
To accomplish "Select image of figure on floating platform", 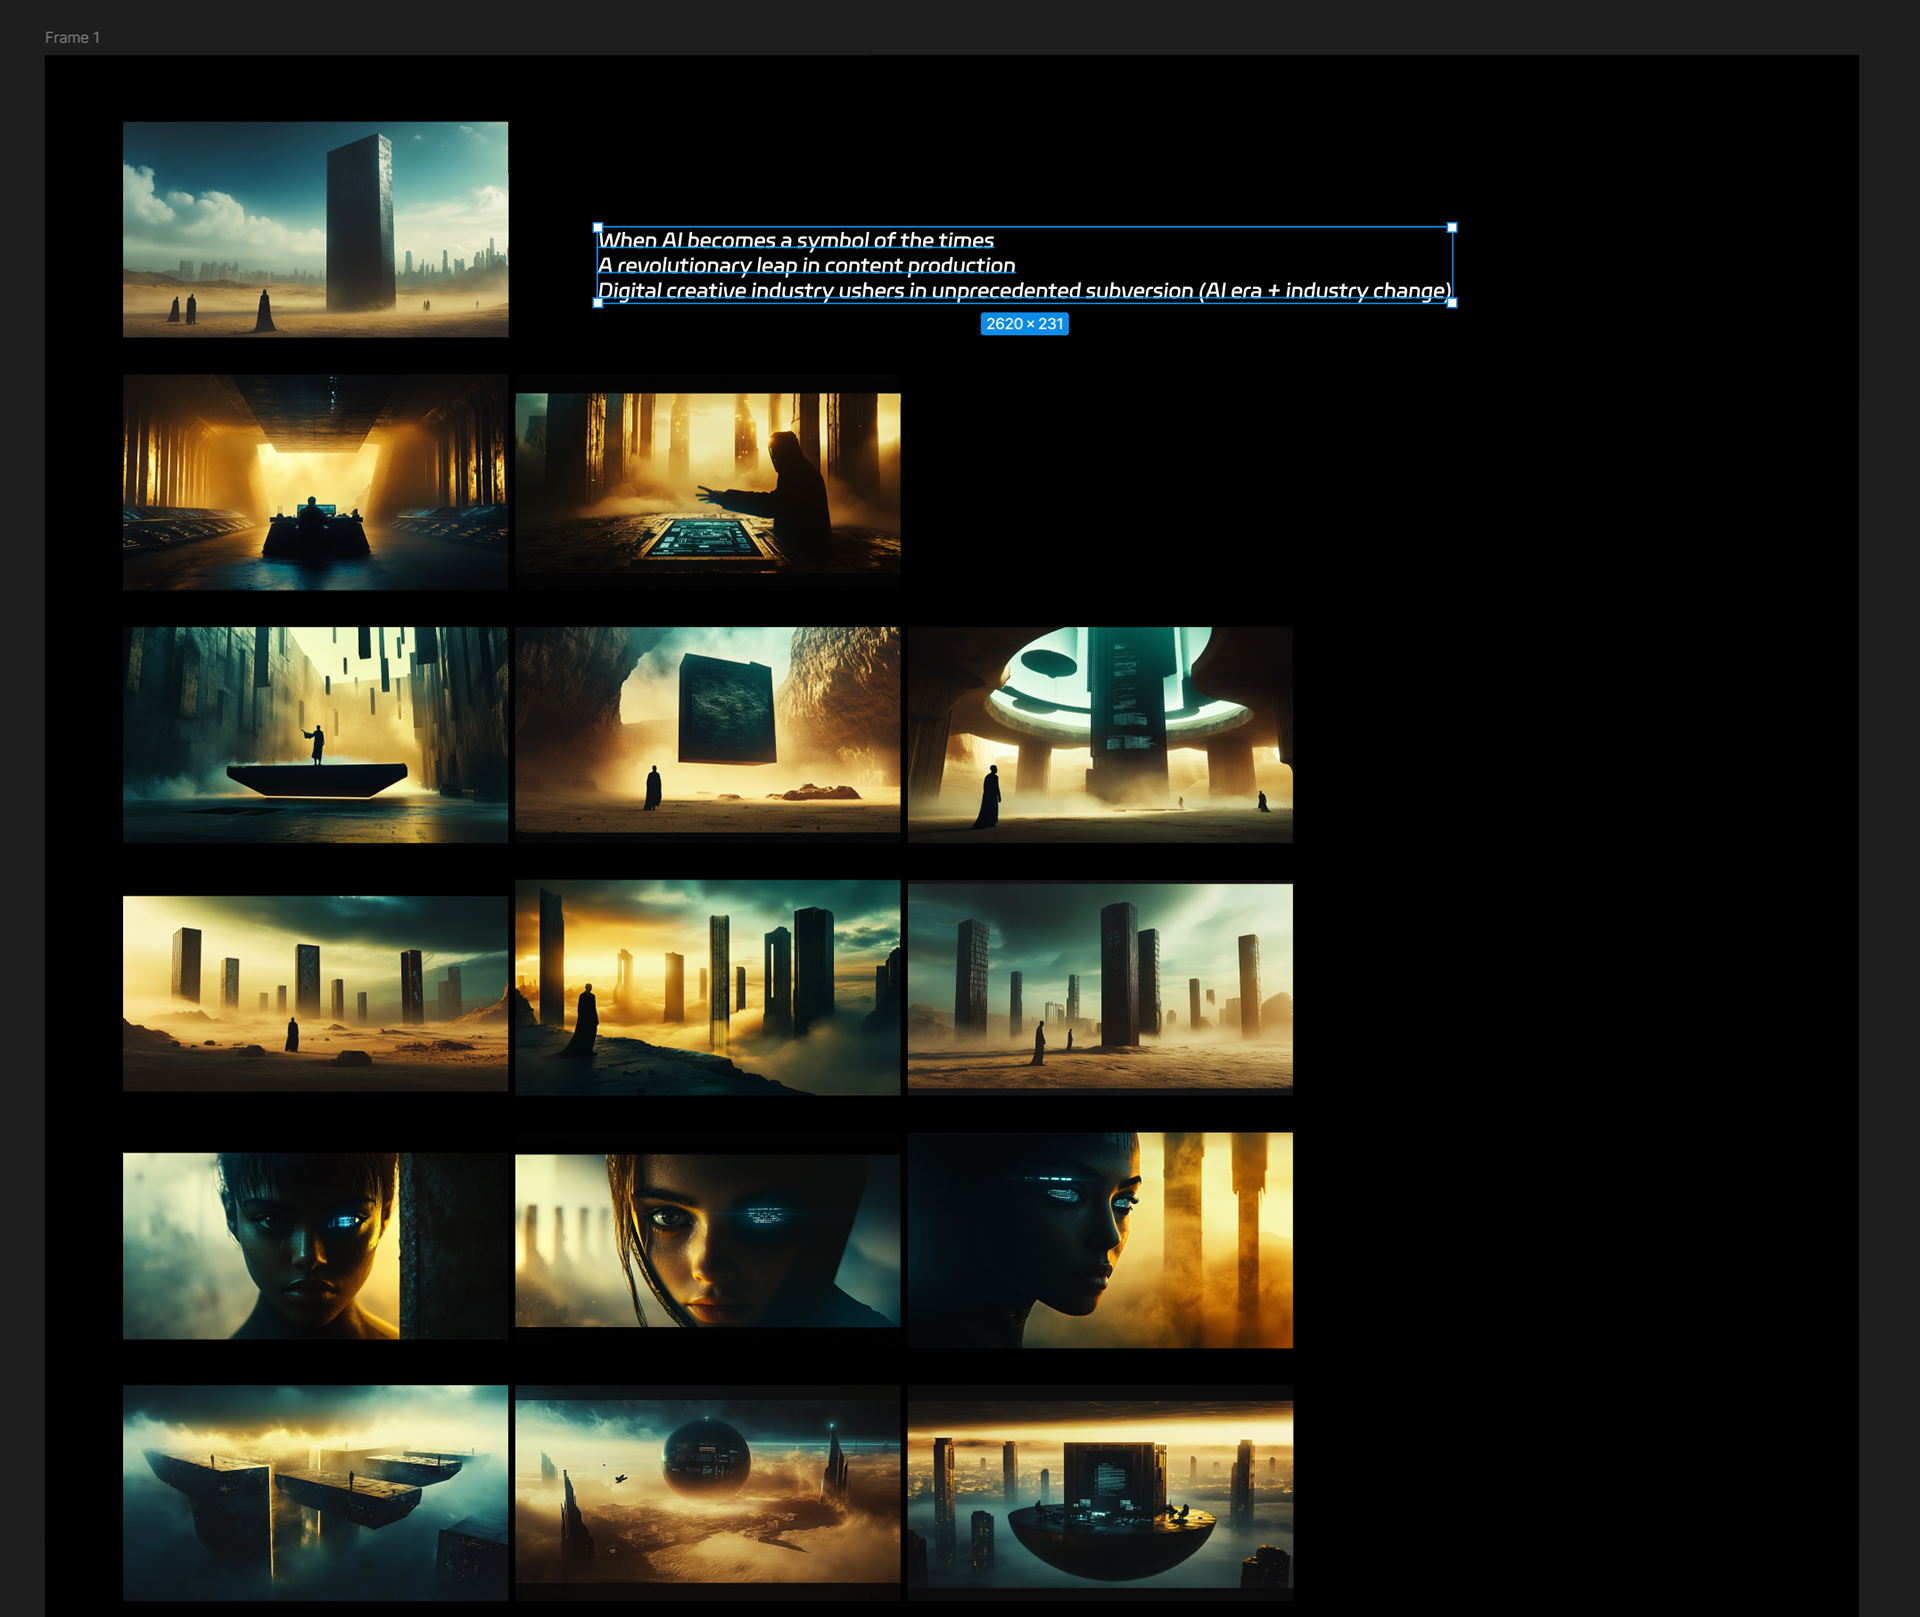I will (315, 734).
